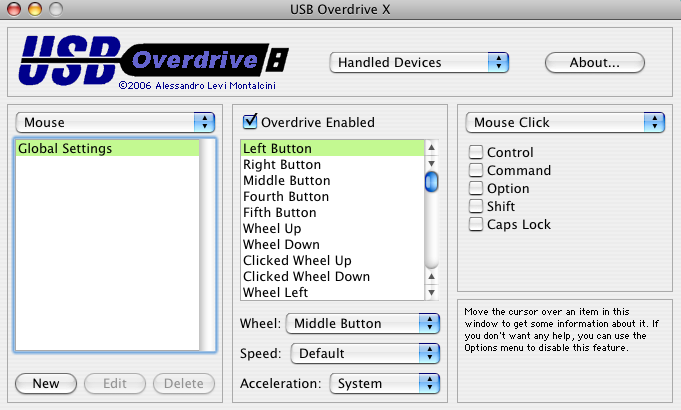
Task: Open the Speed dropdown set to Default
Action: (365, 354)
